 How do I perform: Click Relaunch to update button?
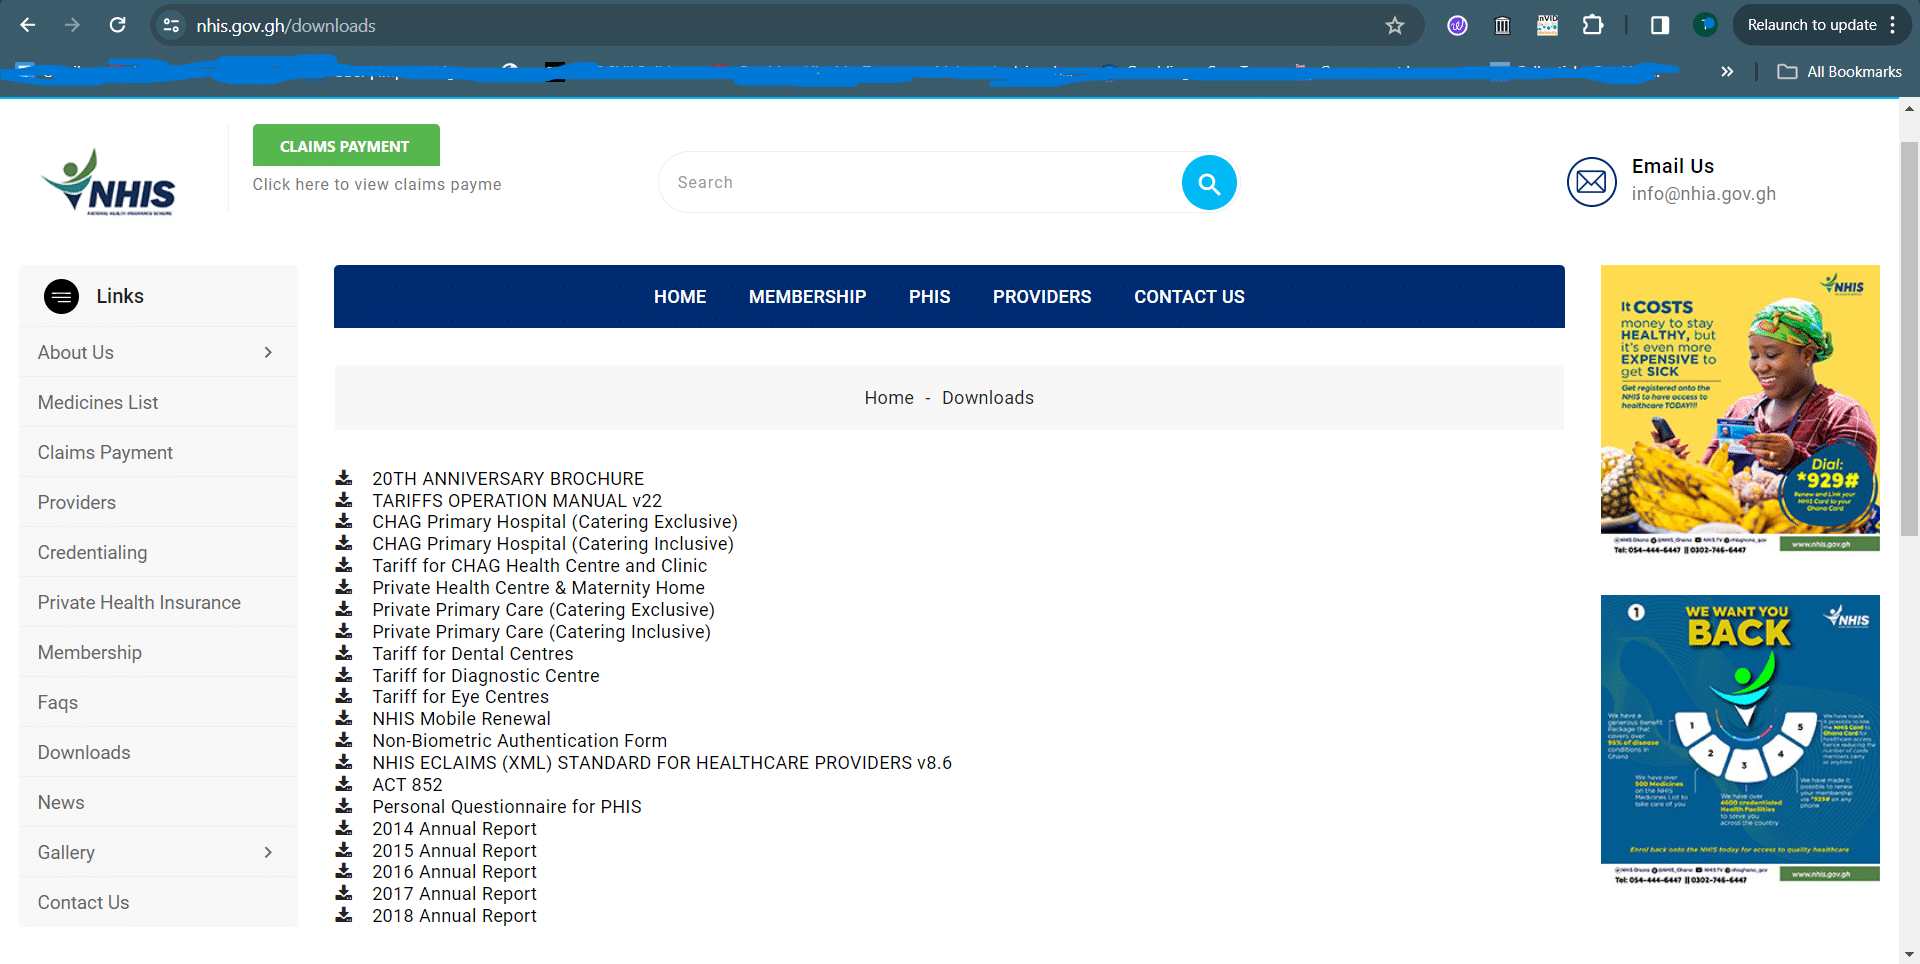(1811, 25)
